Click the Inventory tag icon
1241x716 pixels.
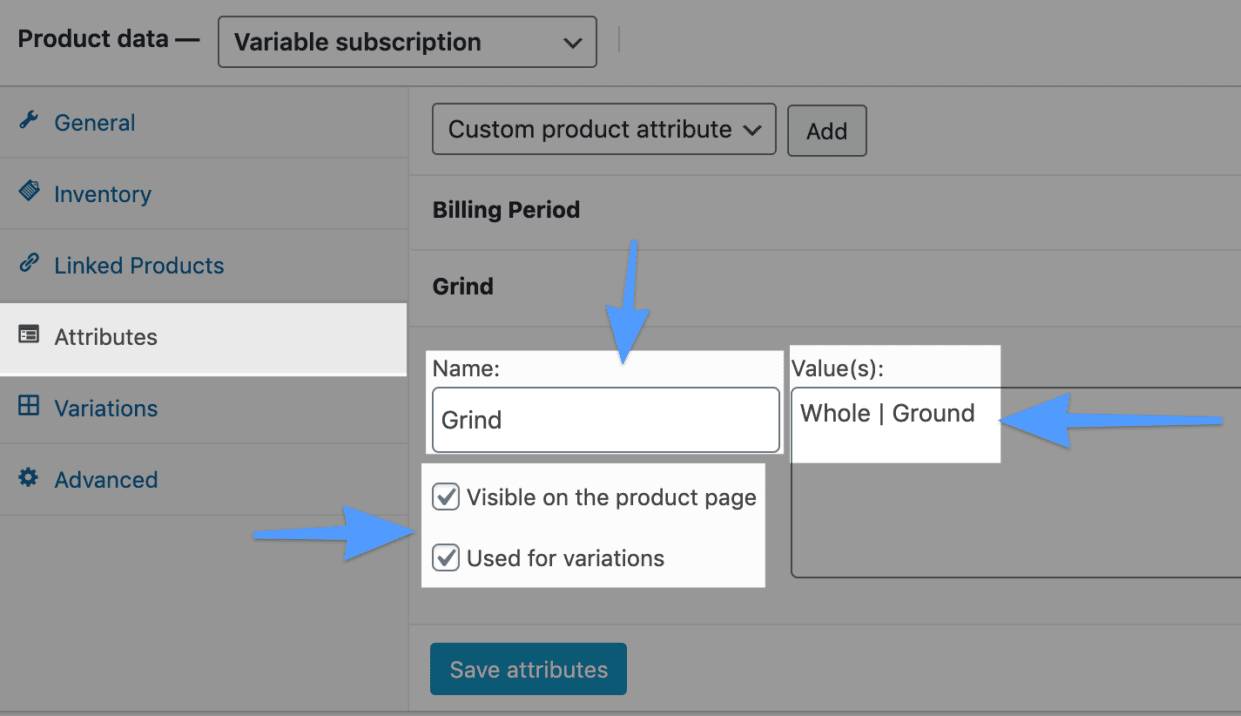coord(29,192)
